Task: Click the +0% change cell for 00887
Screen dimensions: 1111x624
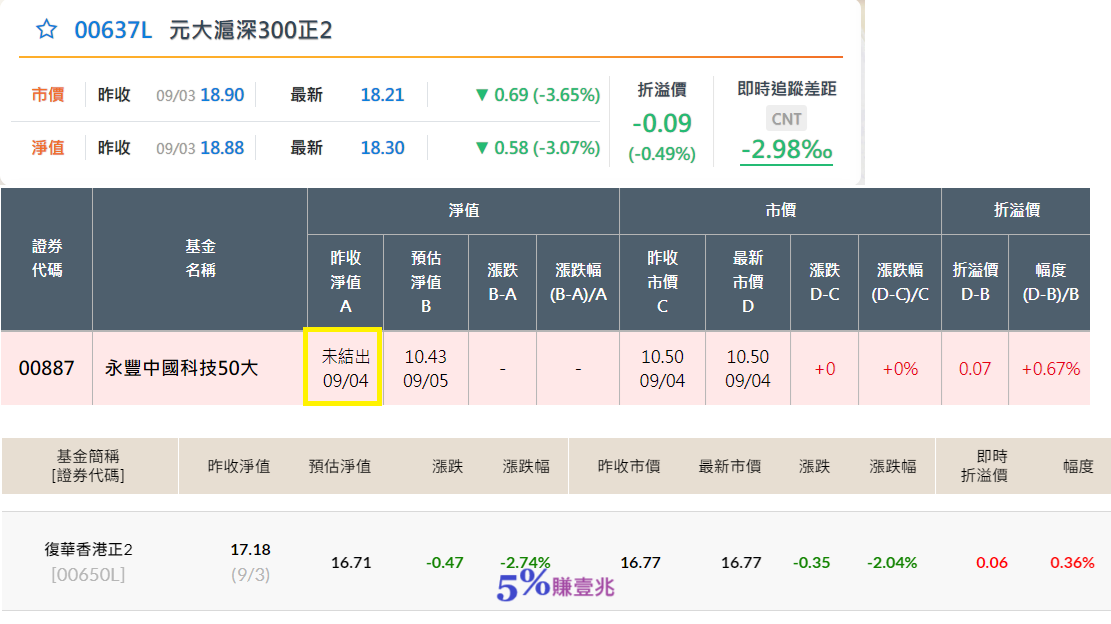Action: pyautogui.click(x=900, y=368)
